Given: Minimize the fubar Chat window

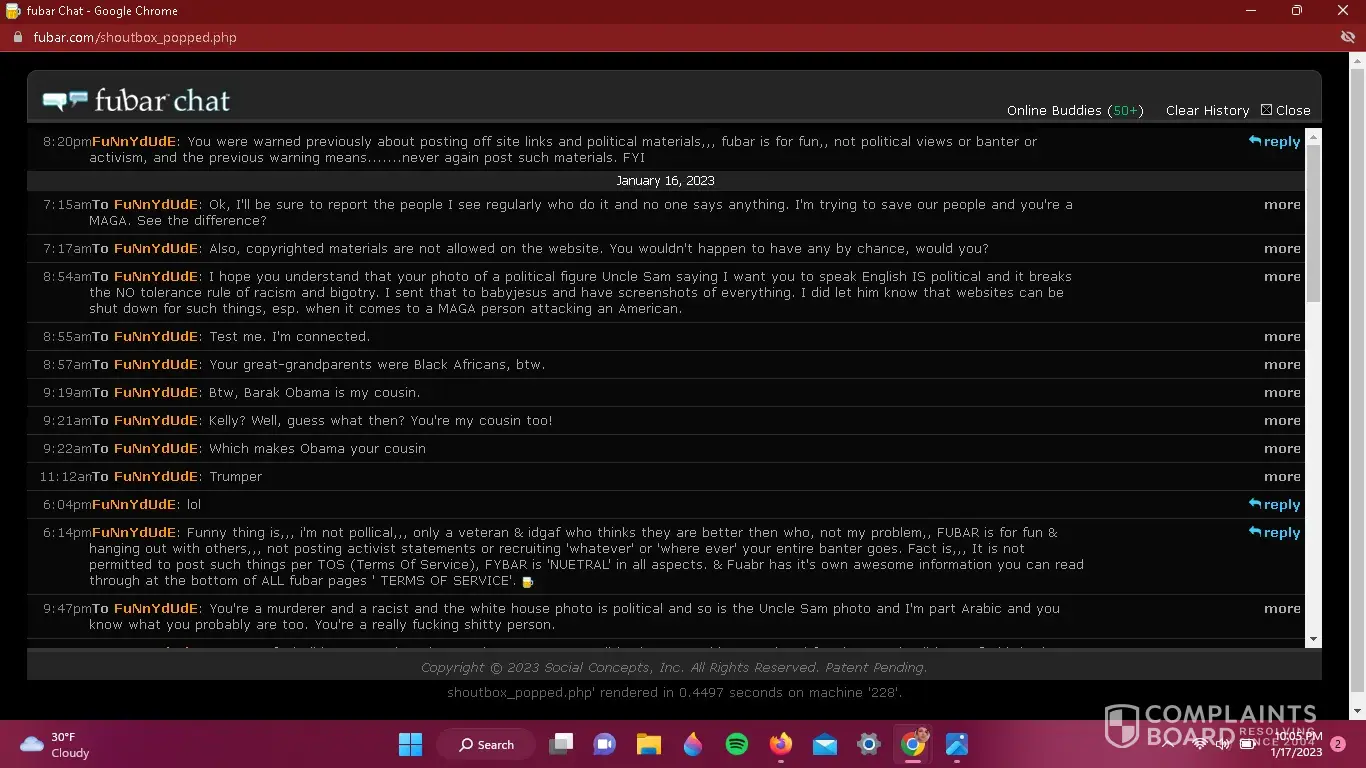Looking at the screenshot, I should point(1251,11).
